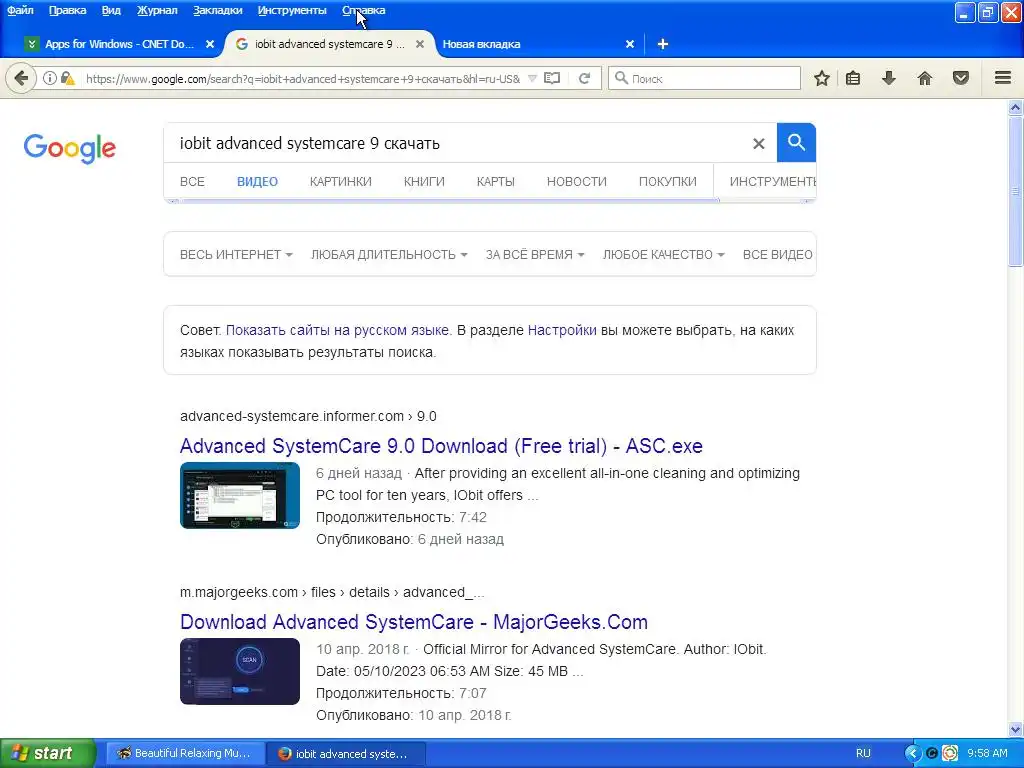The image size is (1024, 768).
Task: Expand the ЛЮБАЯ ДЛИТЕЛЬНОСТЬ filter dropdown
Action: 389,255
